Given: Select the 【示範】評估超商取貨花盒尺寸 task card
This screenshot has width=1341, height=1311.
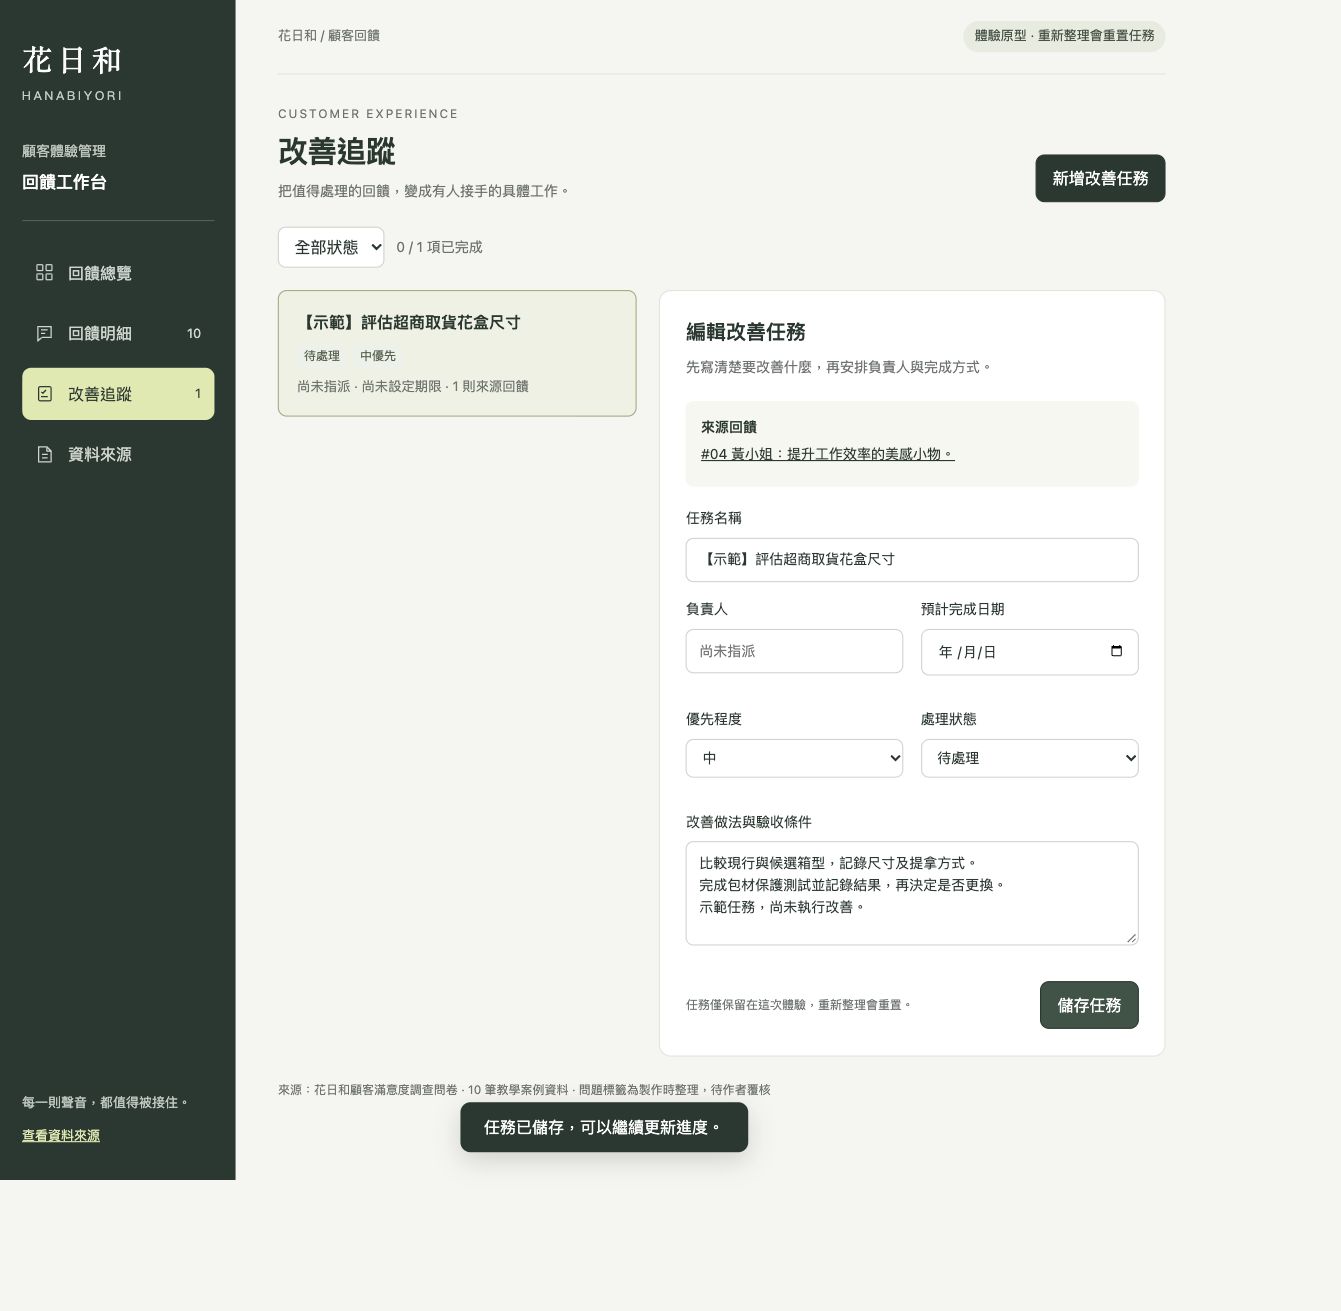Looking at the screenshot, I should pyautogui.click(x=457, y=353).
